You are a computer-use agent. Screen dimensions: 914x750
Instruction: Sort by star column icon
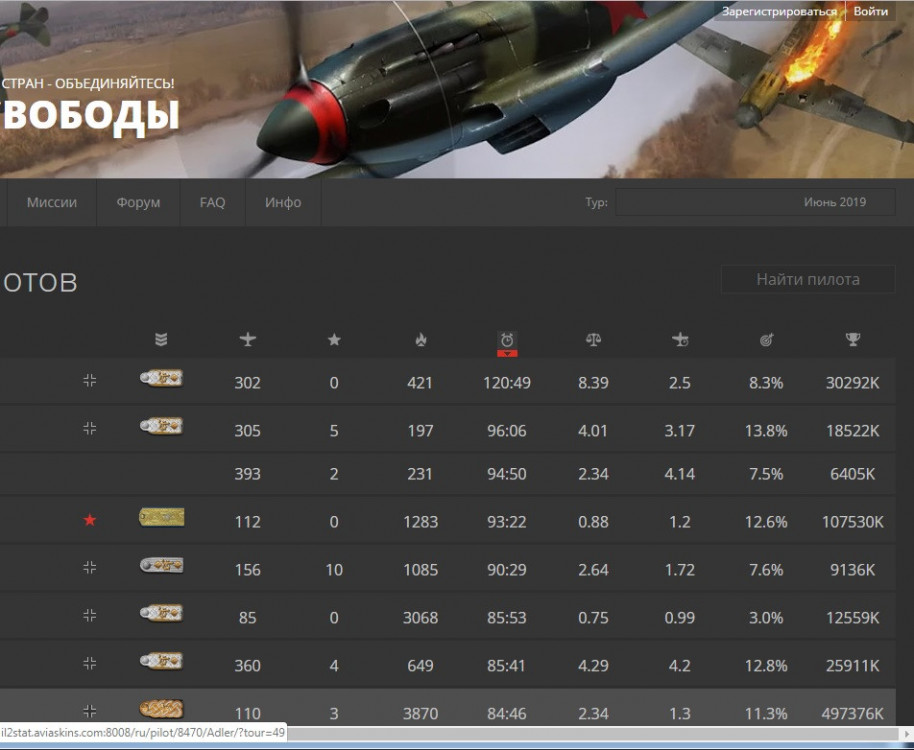coord(334,339)
